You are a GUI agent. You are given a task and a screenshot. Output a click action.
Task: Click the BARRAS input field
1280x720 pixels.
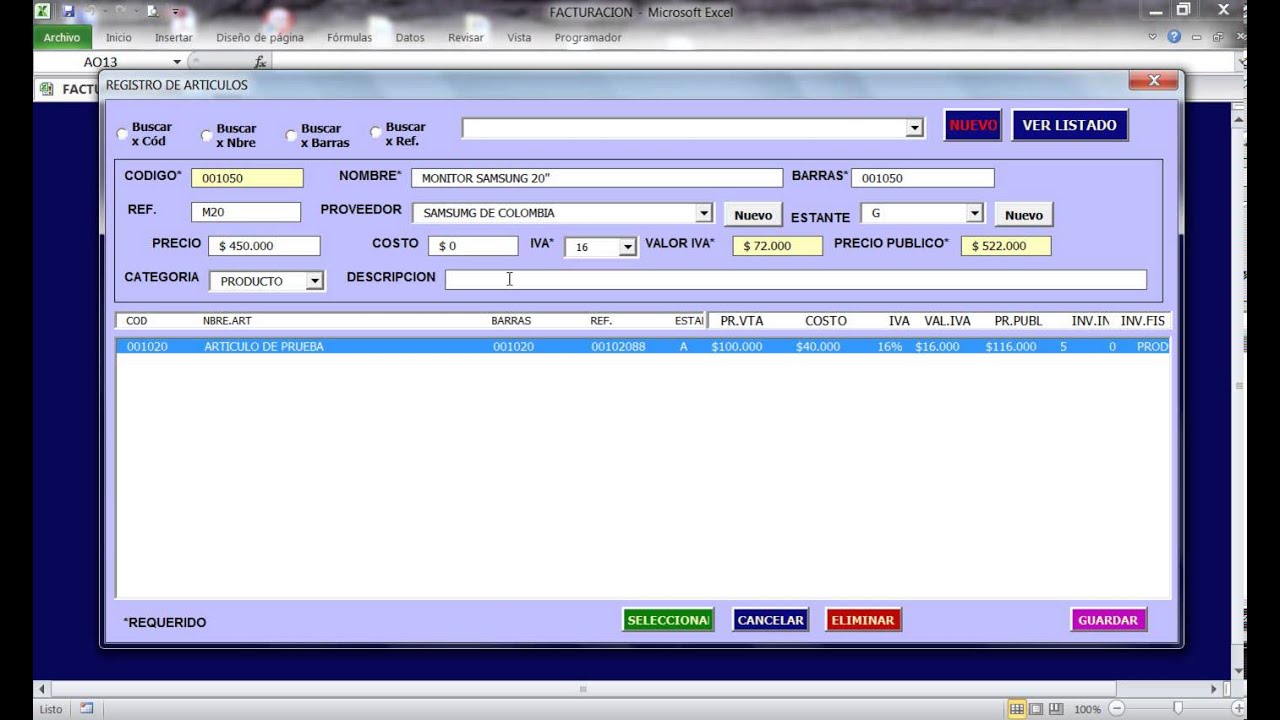pos(922,178)
